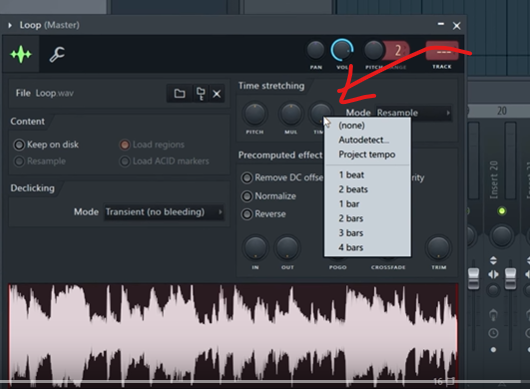530x389 pixels.
Task: Select Project tempo in the time menu
Action: click(x=367, y=154)
